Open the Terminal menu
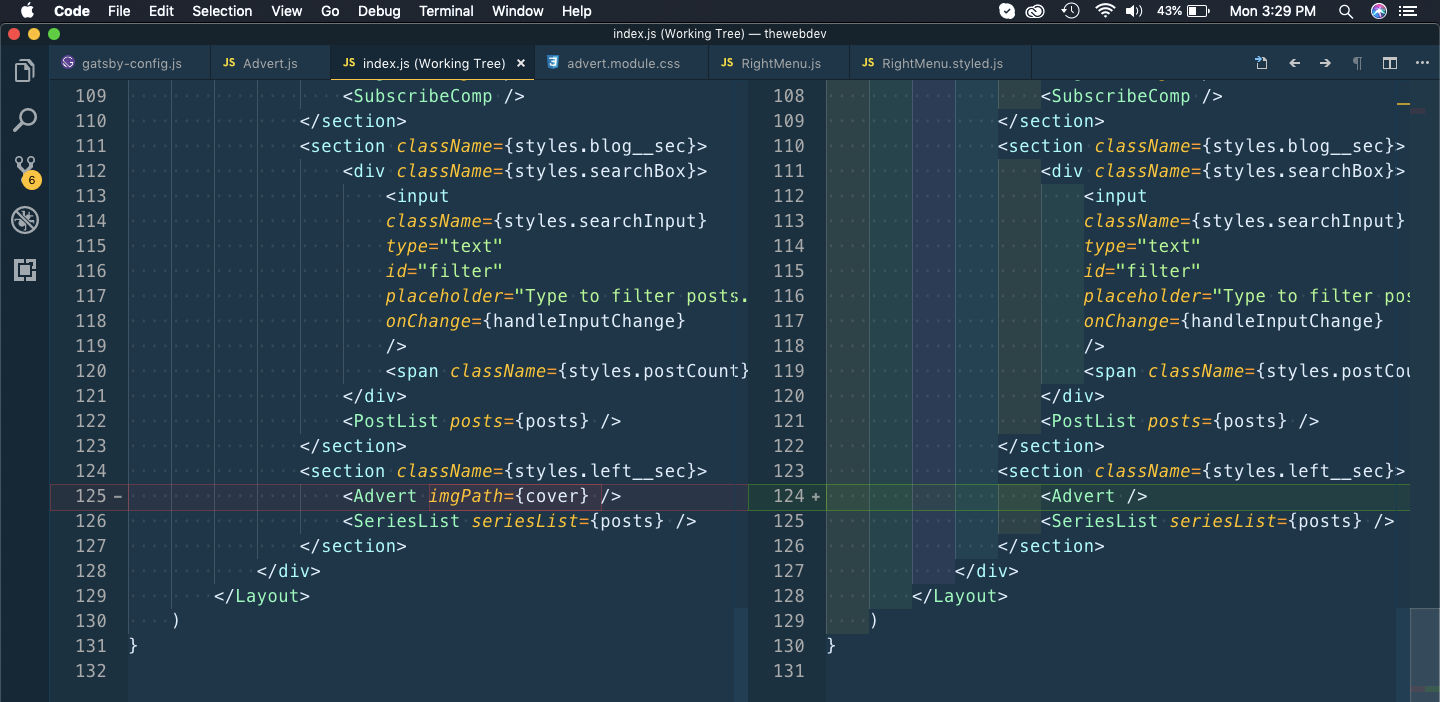 click(446, 11)
